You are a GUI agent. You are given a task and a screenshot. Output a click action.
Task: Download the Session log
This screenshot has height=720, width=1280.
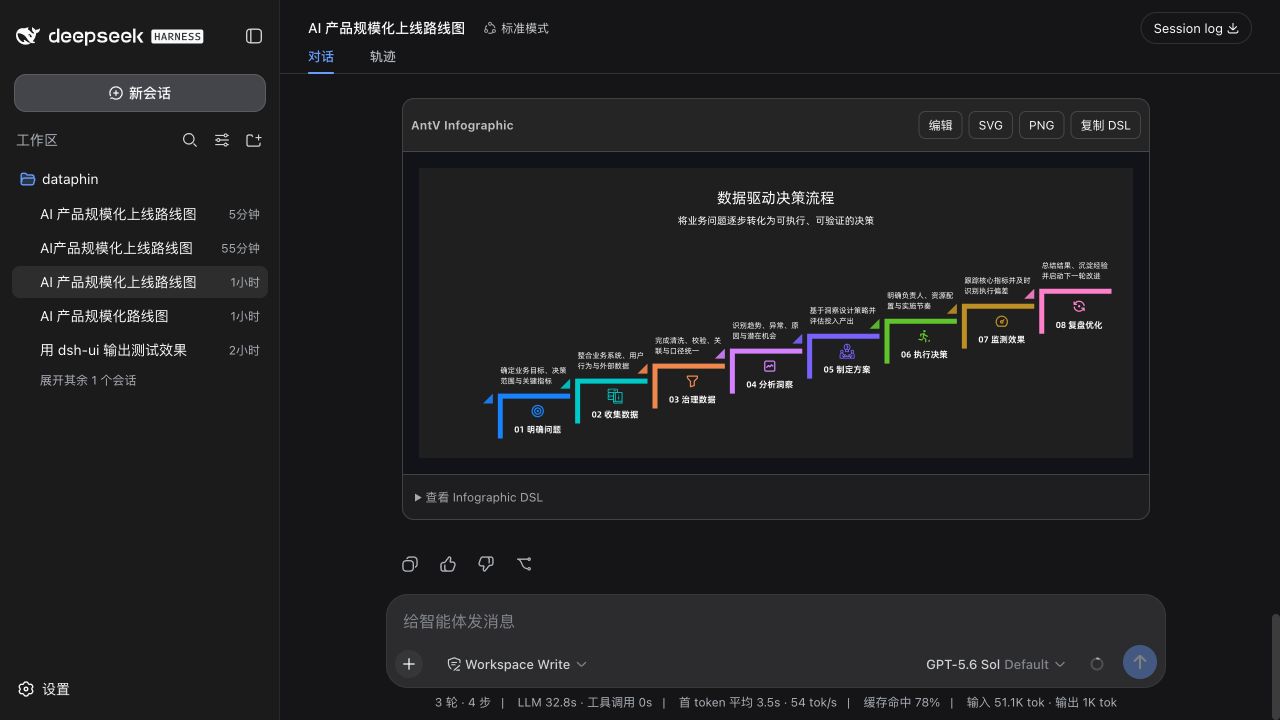1196,28
